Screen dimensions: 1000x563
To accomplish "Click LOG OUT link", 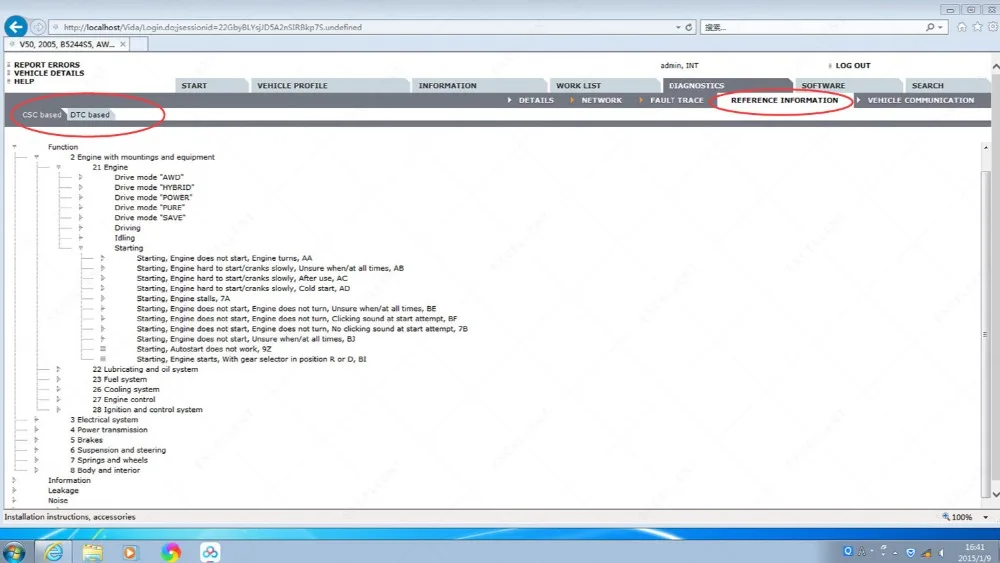I will 853,66.
